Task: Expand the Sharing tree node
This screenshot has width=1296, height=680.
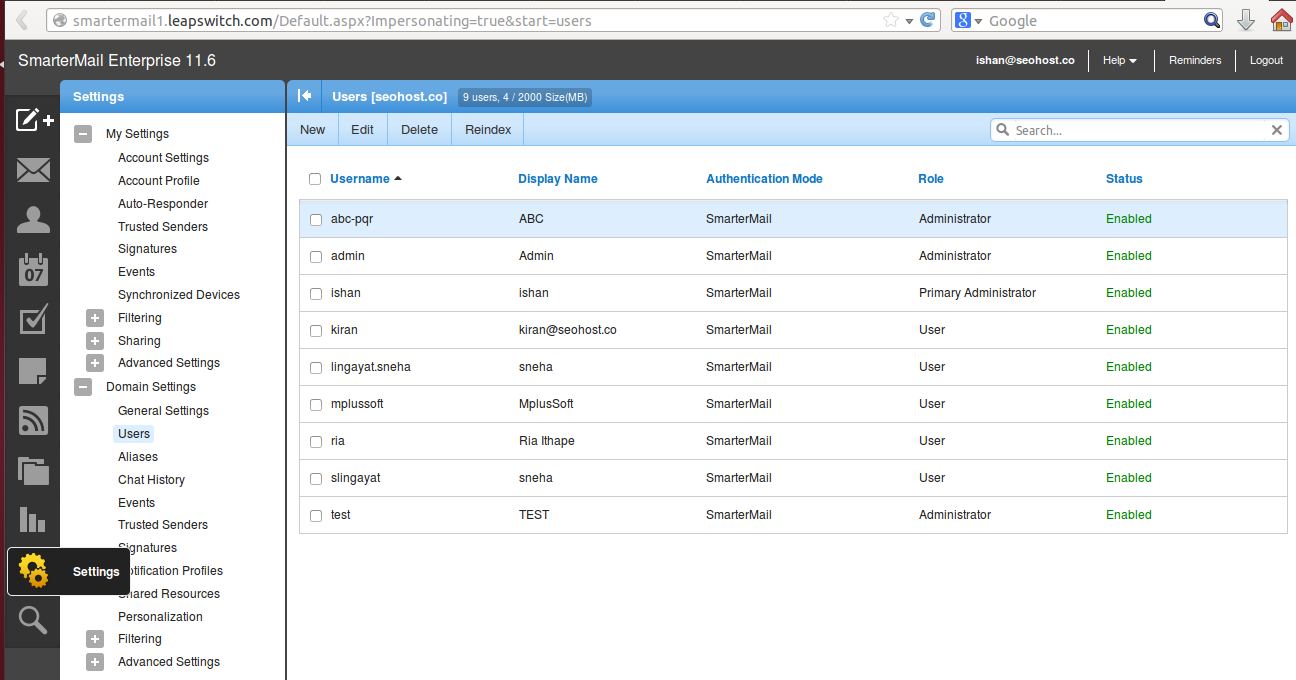Action: point(95,341)
